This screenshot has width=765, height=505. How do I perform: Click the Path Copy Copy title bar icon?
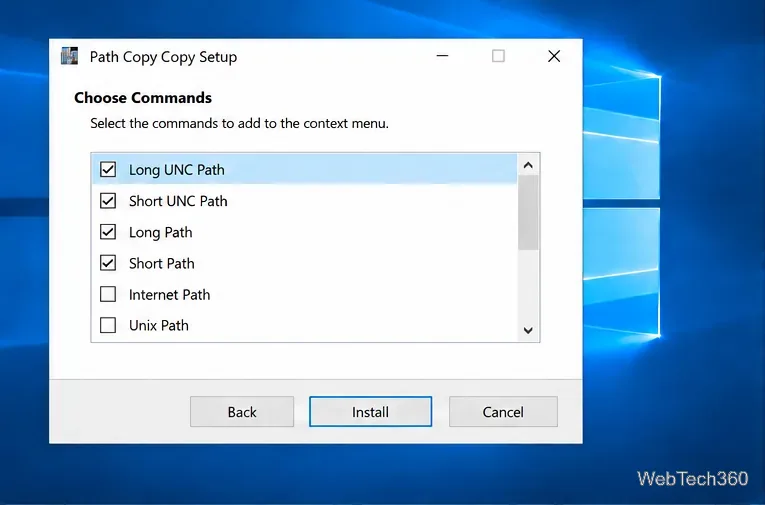click(69, 56)
